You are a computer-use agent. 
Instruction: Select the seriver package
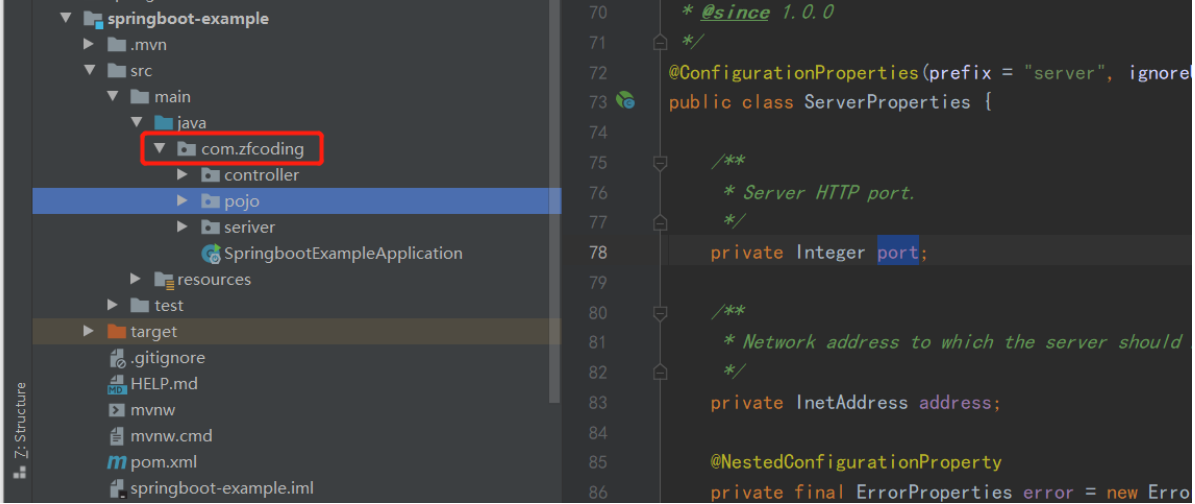(x=249, y=227)
